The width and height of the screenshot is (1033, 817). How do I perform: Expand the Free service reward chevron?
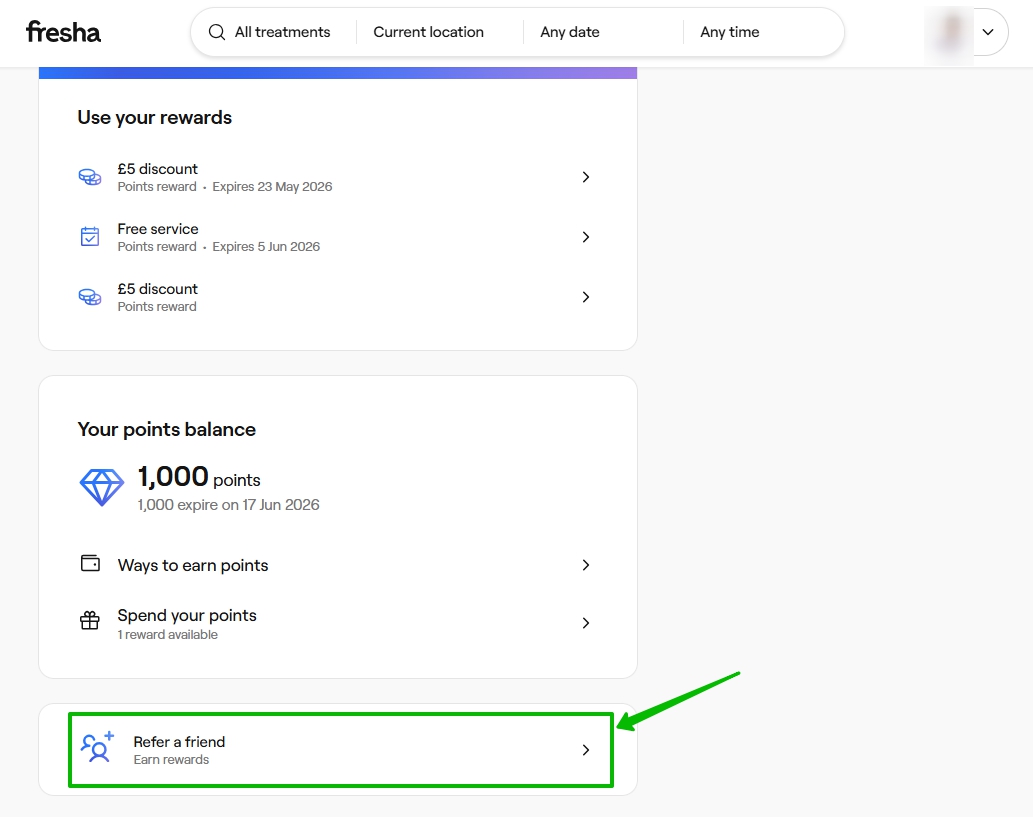pos(586,237)
